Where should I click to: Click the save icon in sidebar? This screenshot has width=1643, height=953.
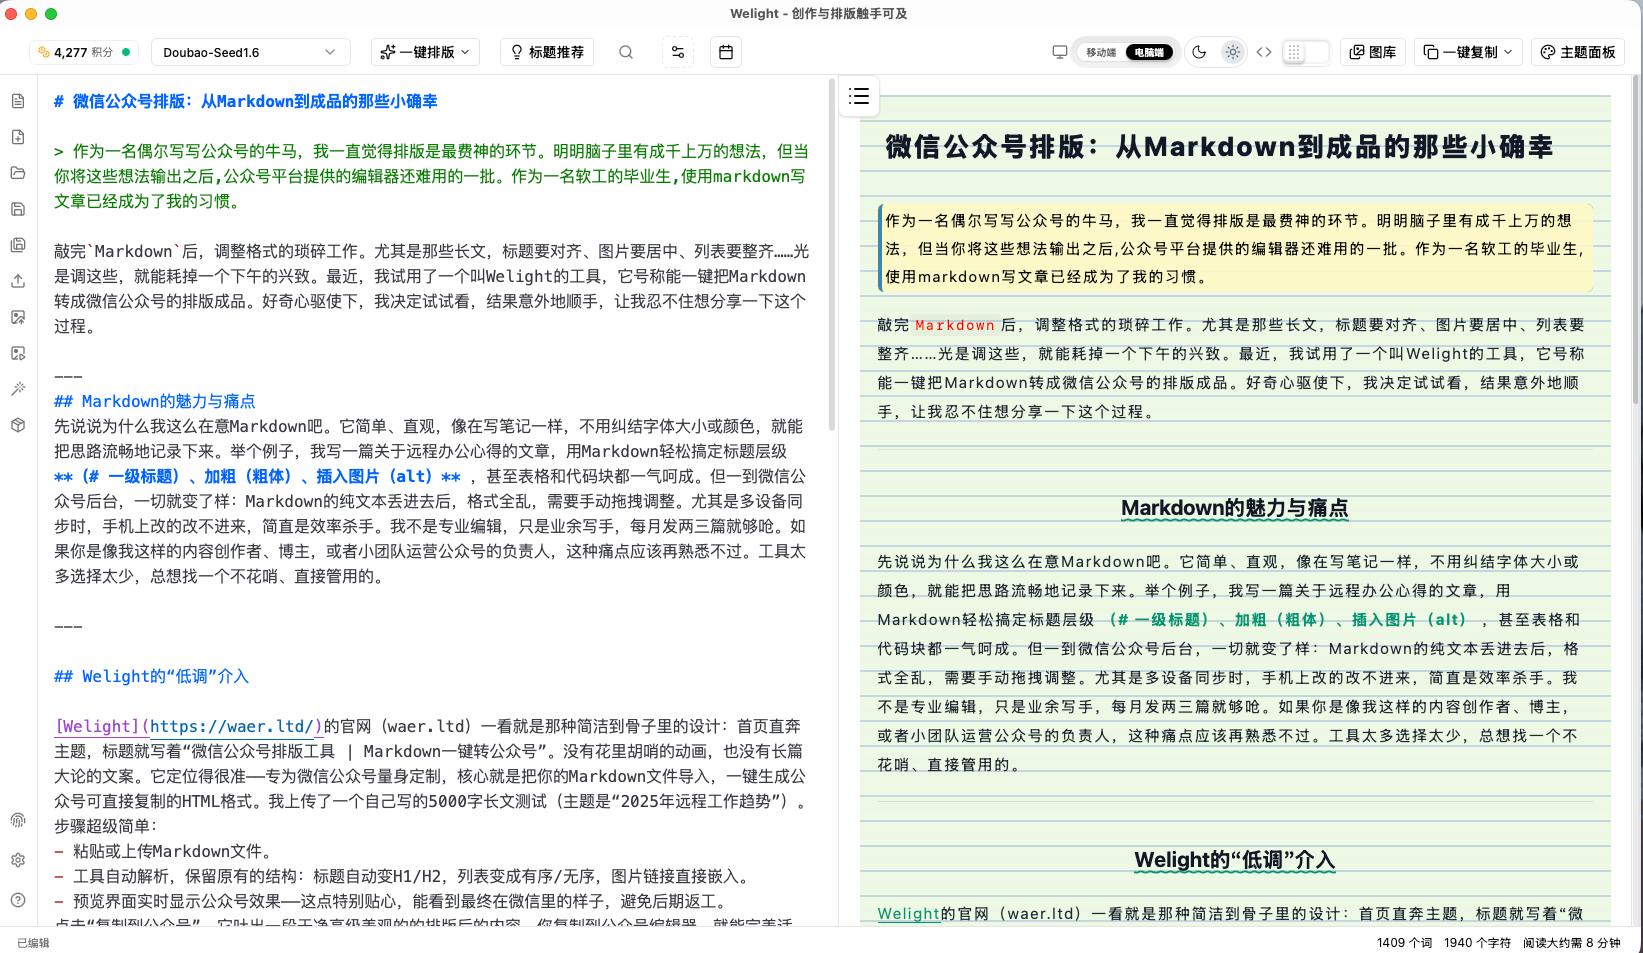[x=18, y=209]
